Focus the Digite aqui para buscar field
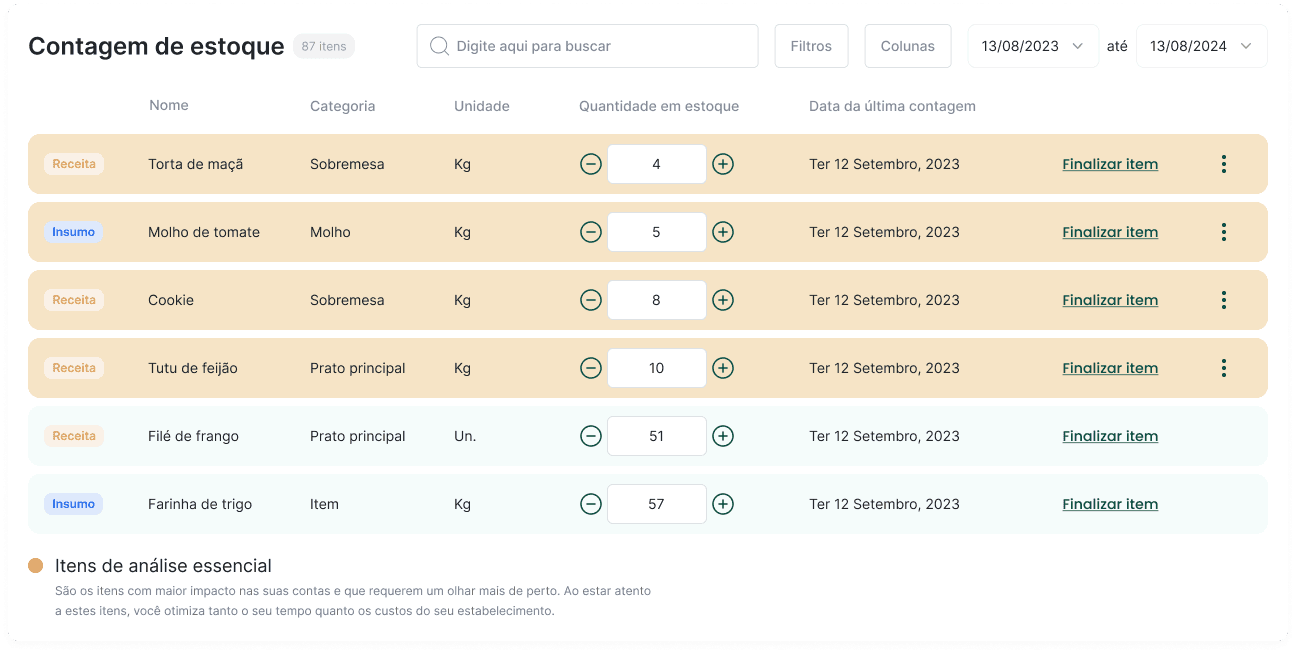The image size is (1296, 653). tap(600, 46)
